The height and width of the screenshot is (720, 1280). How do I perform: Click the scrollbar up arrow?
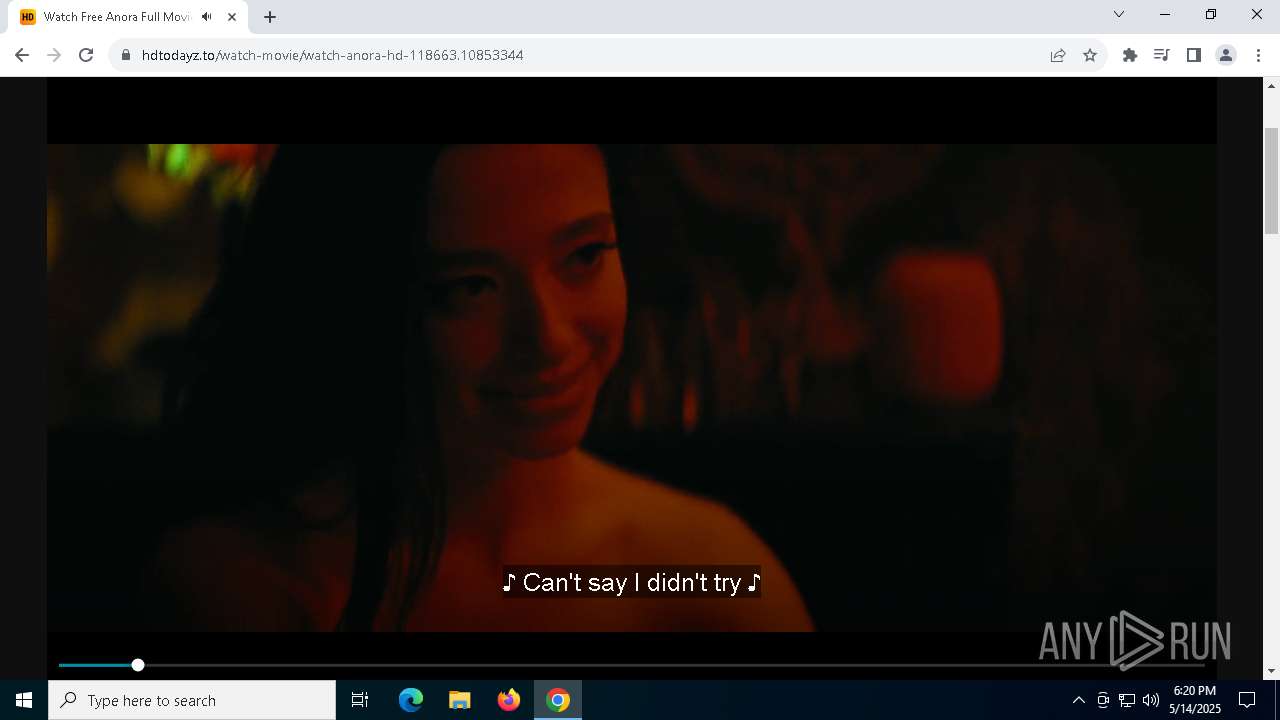coord(1272,86)
